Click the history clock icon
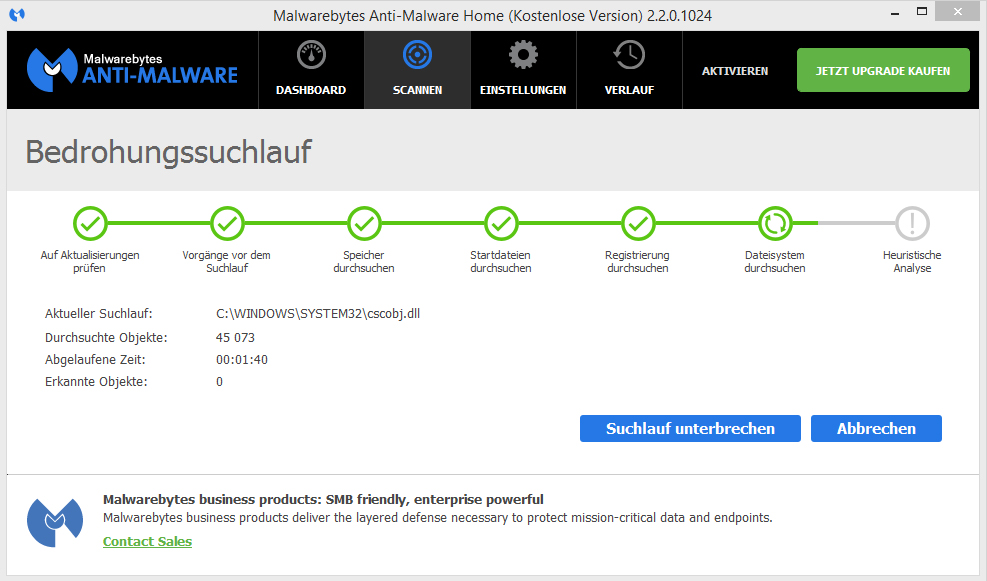The width and height of the screenshot is (987, 581). pos(629,55)
